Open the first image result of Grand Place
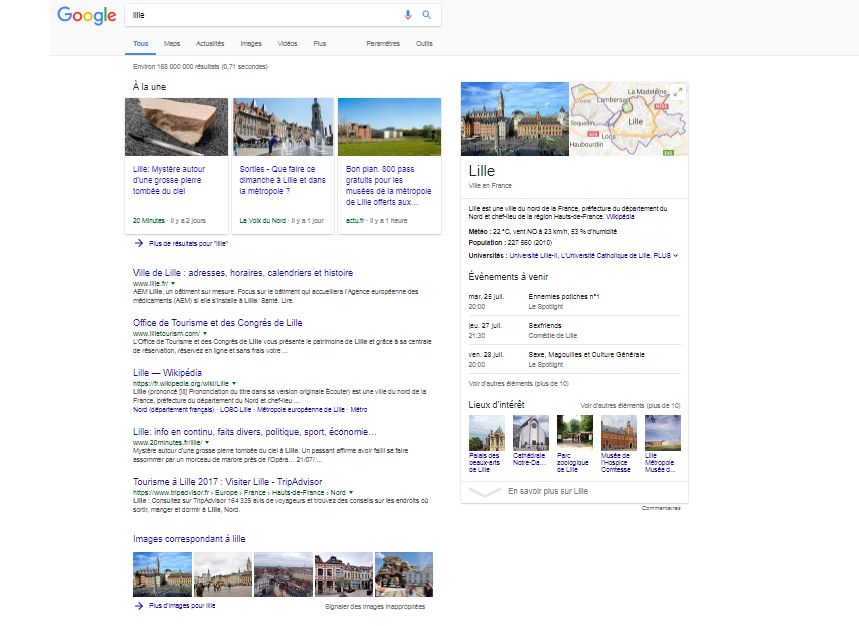Viewport: 859px width, 626px height. 162,574
